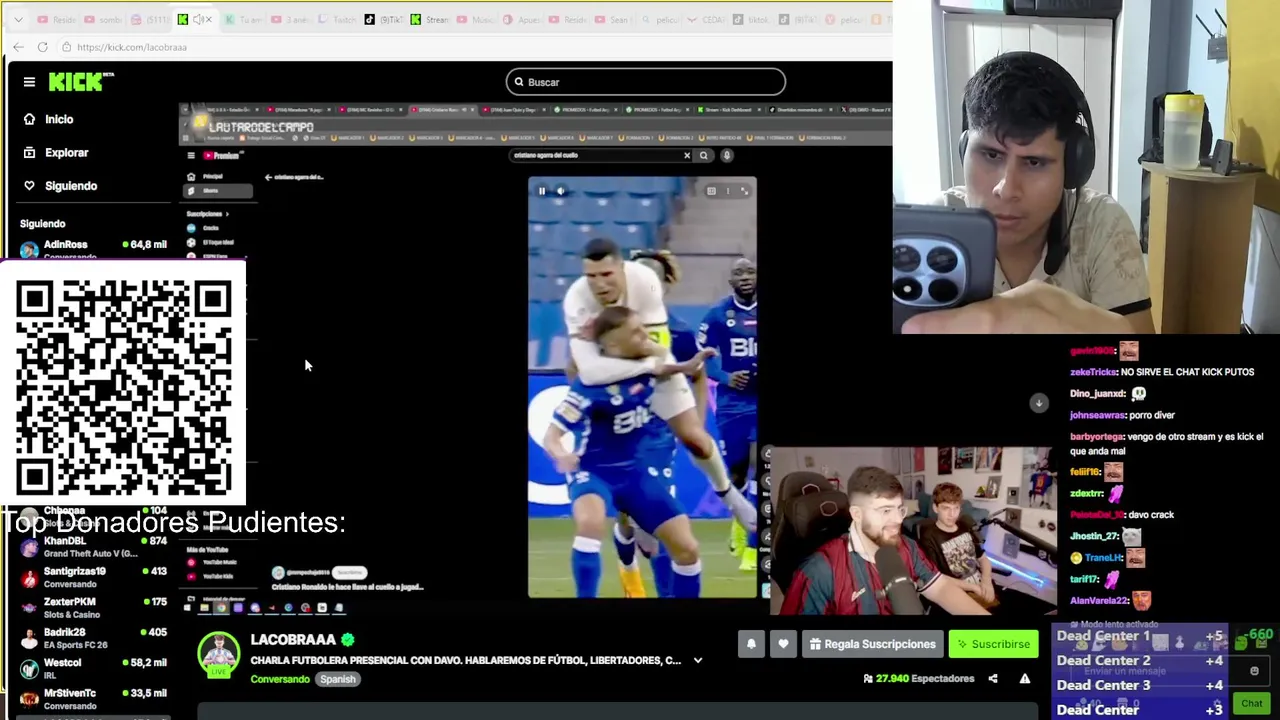1280x720 pixels.
Task: Open KhanDBL channel in following list
Action: pyautogui.click(x=92, y=546)
